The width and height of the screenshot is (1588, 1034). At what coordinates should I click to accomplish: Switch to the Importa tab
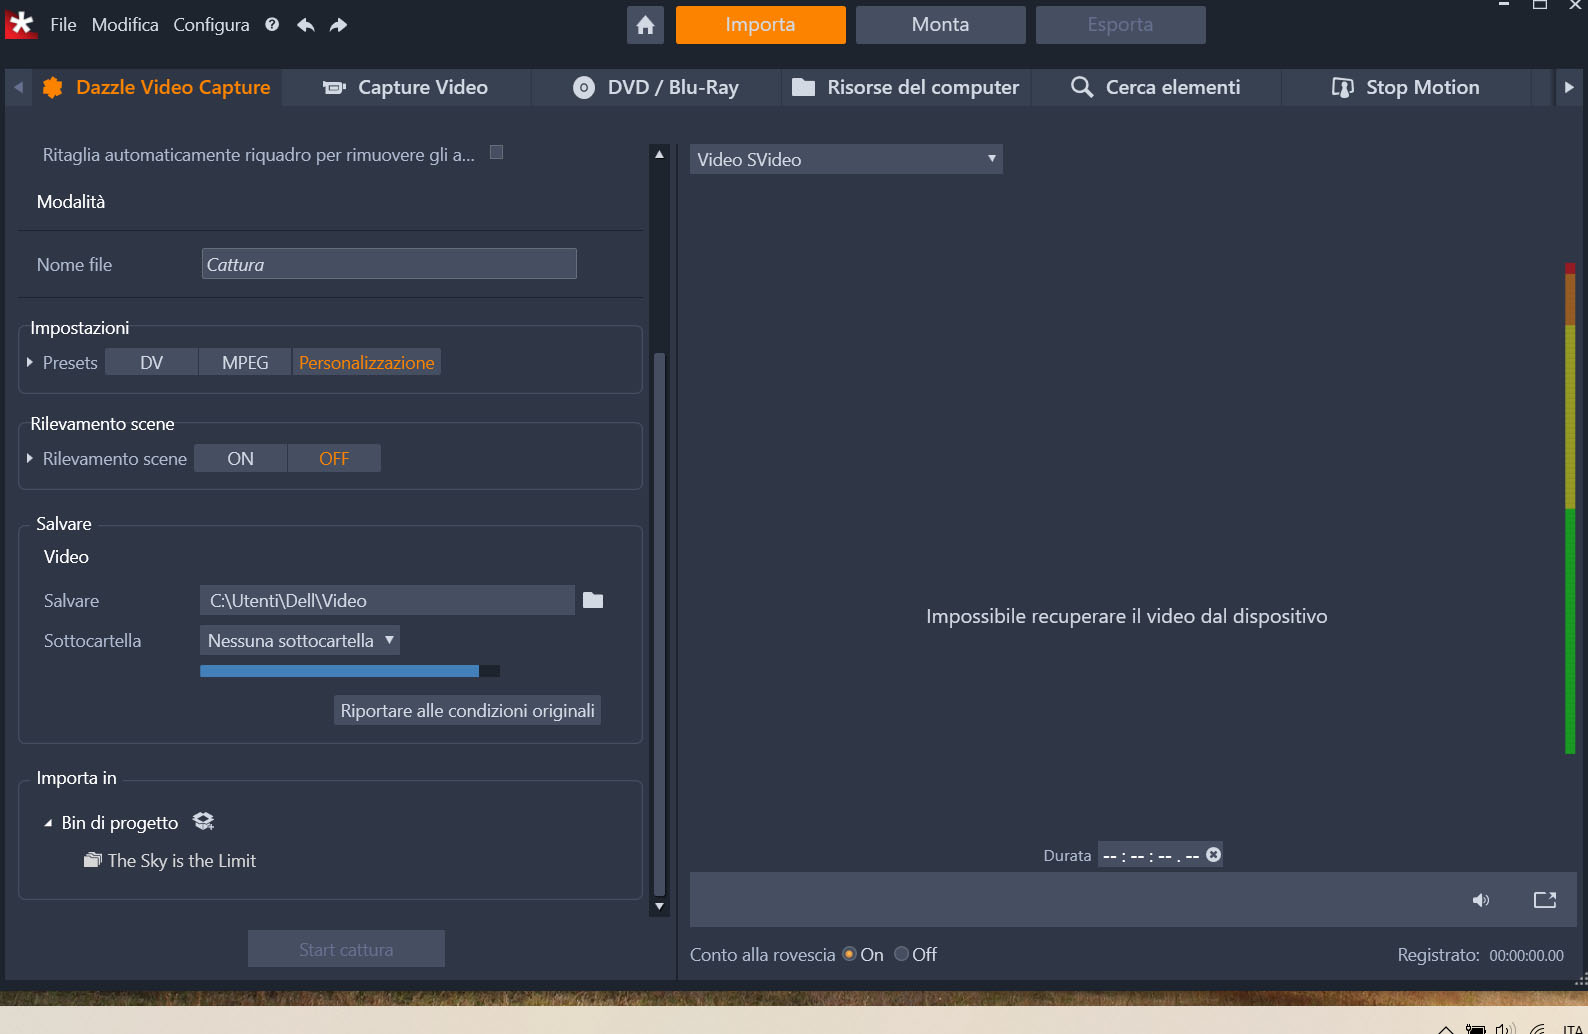click(x=760, y=25)
